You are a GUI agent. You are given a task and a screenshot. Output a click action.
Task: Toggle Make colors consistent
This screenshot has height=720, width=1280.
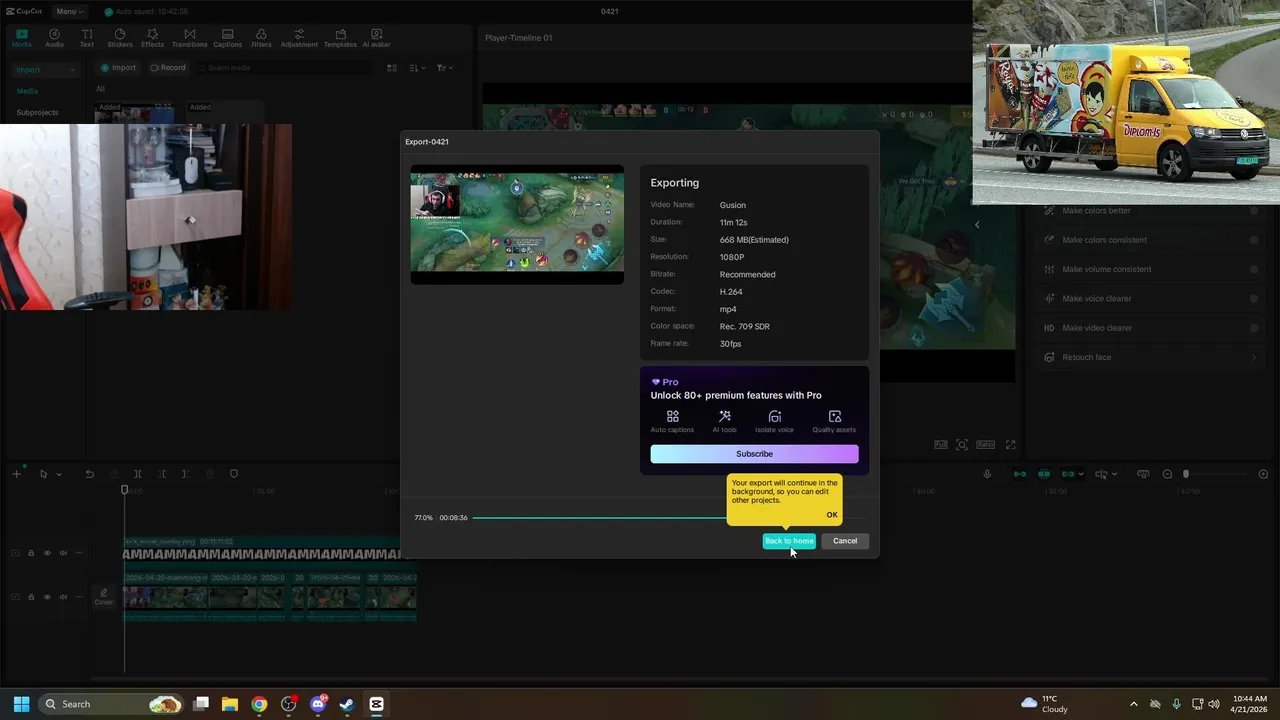coord(1254,240)
